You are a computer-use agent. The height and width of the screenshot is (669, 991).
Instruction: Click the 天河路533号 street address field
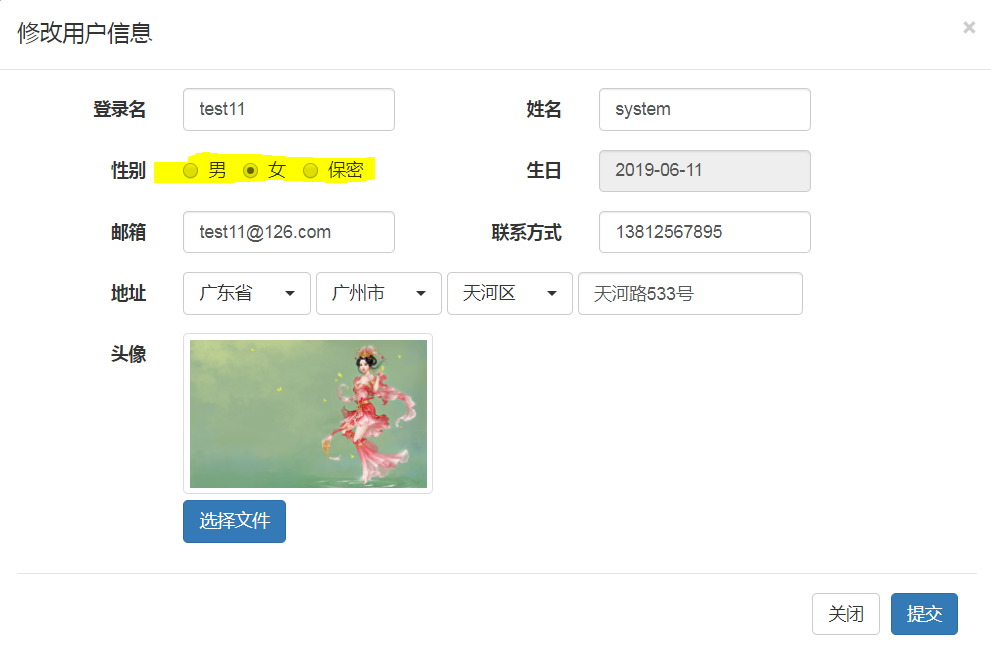[x=690, y=293]
